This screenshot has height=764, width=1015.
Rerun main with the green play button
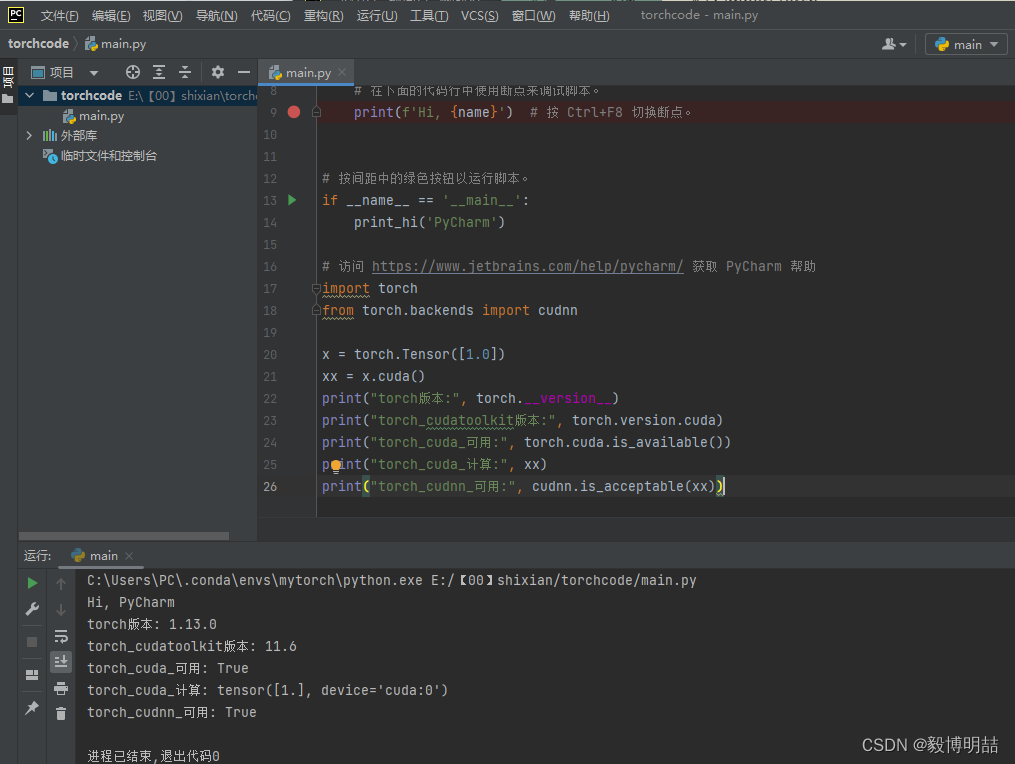coord(32,583)
